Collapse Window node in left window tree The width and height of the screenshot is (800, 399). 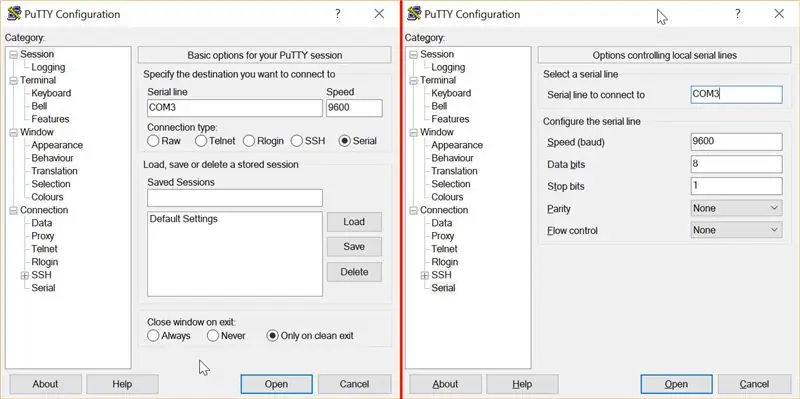pos(13,132)
